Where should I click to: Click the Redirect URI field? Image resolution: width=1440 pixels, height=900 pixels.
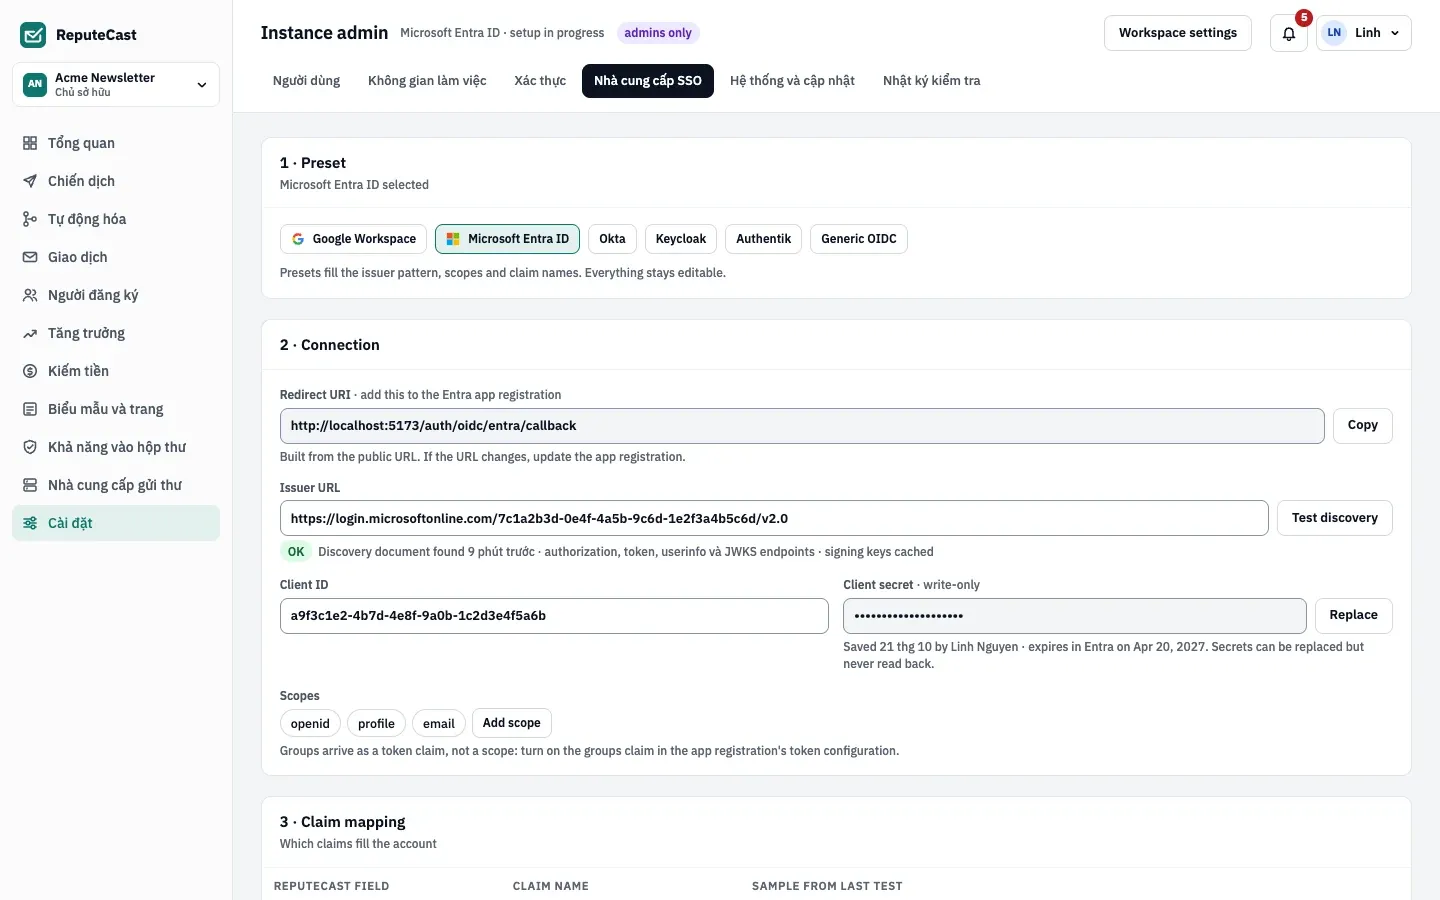coord(802,426)
